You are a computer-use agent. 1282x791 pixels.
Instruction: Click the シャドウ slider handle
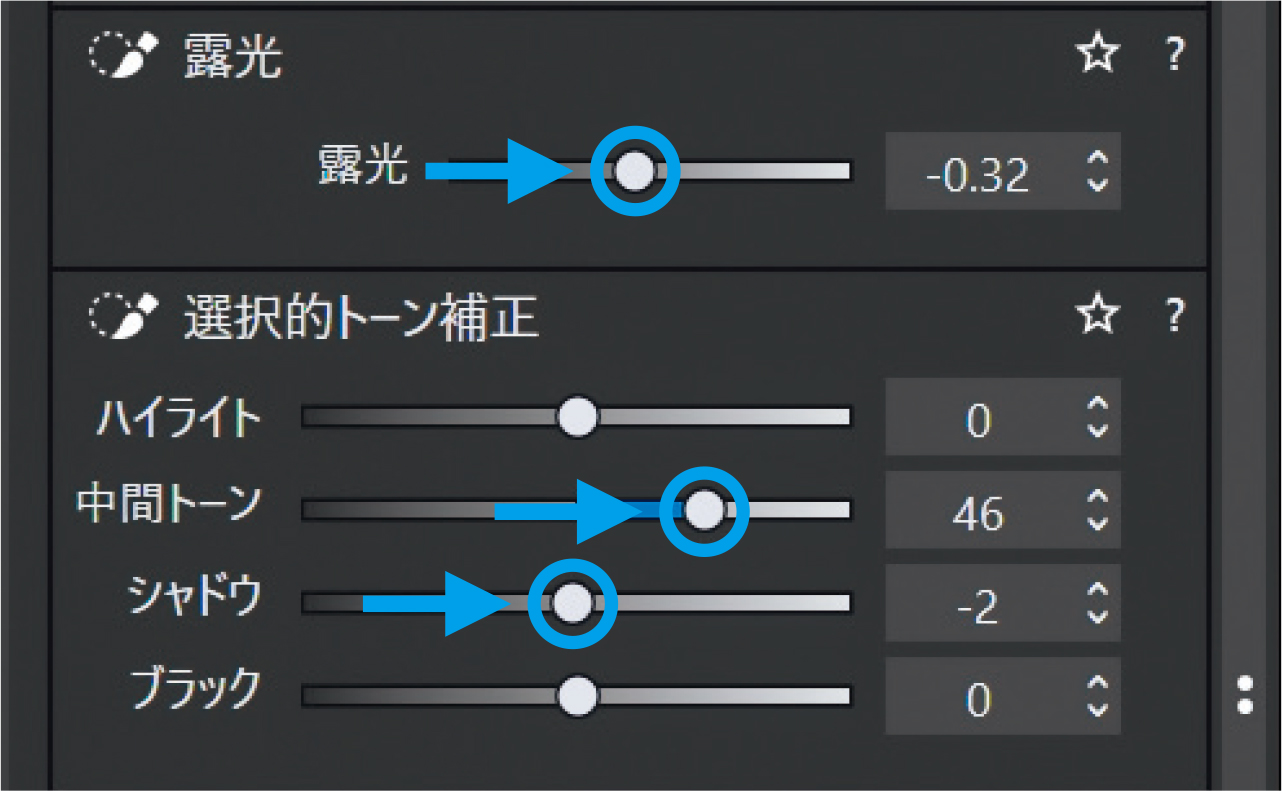coord(573,603)
